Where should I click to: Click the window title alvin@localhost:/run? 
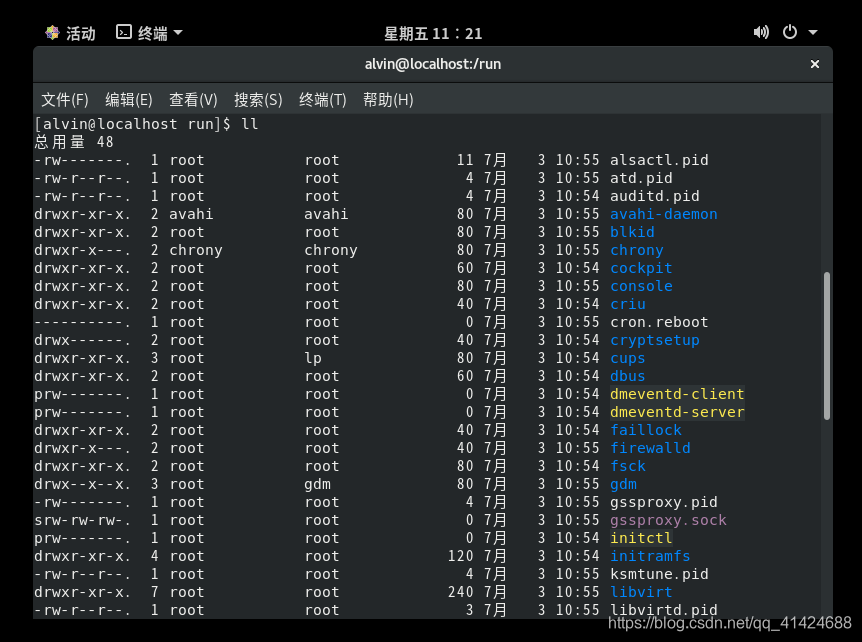433,64
